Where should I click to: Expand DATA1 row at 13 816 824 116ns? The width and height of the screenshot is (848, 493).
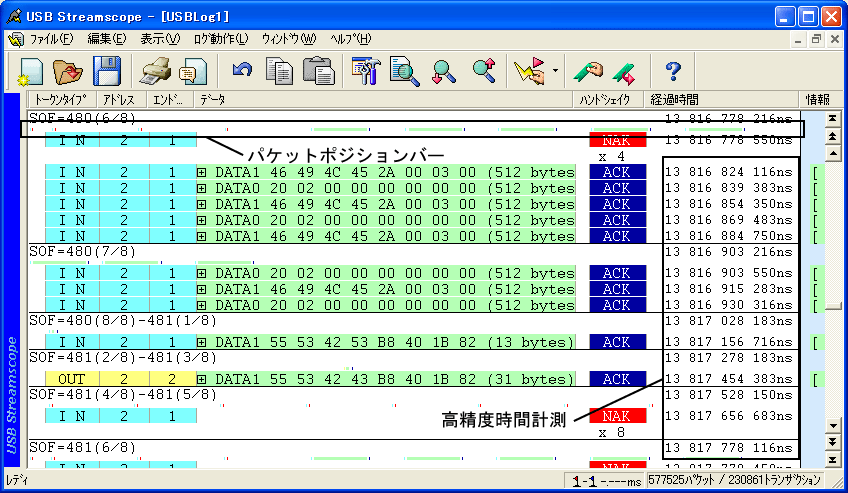coord(202,172)
